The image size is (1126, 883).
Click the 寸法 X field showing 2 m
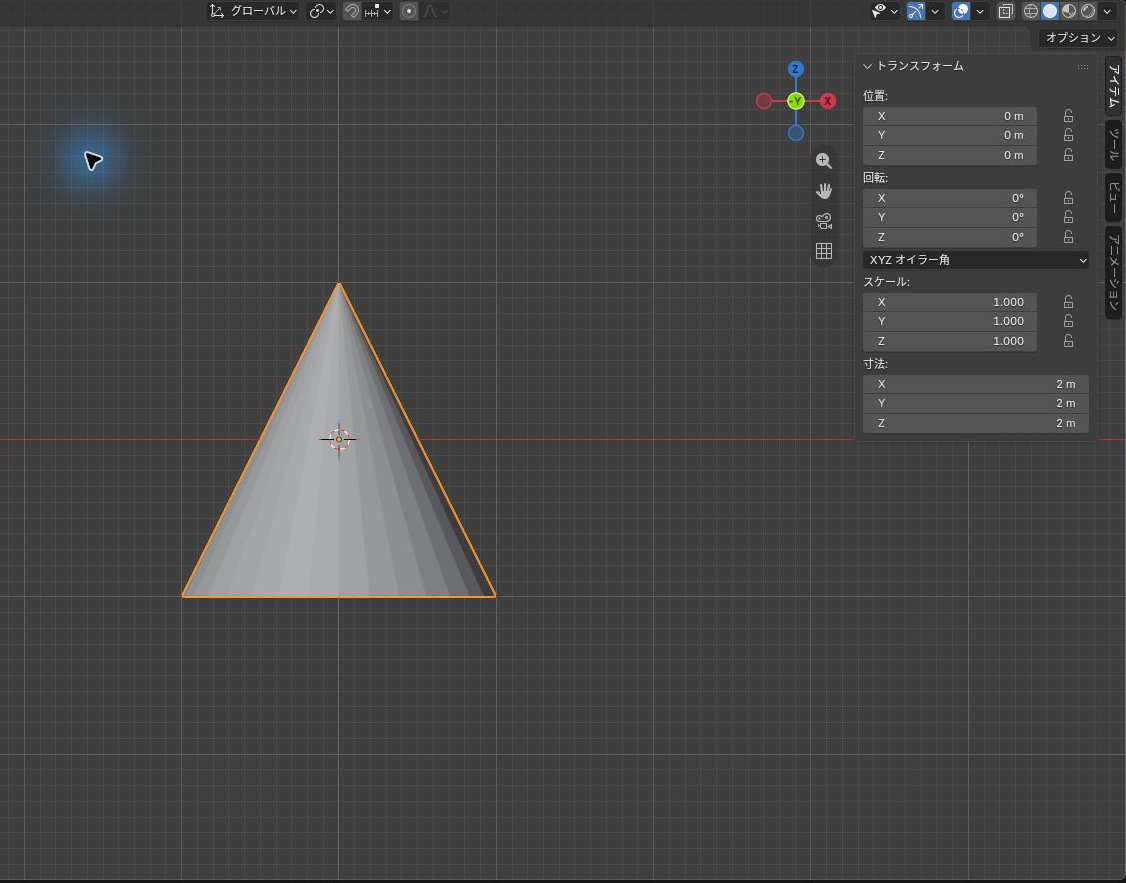(976, 384)
